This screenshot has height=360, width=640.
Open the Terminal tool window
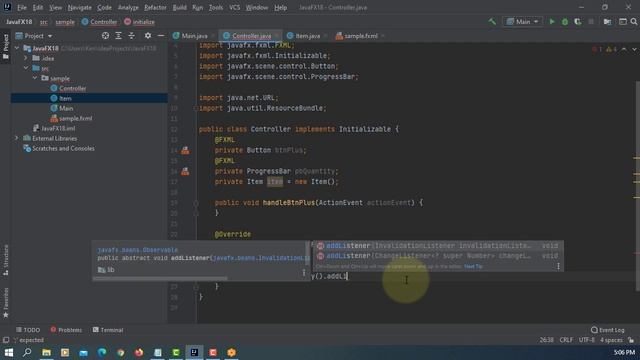(x=108, y=330)
